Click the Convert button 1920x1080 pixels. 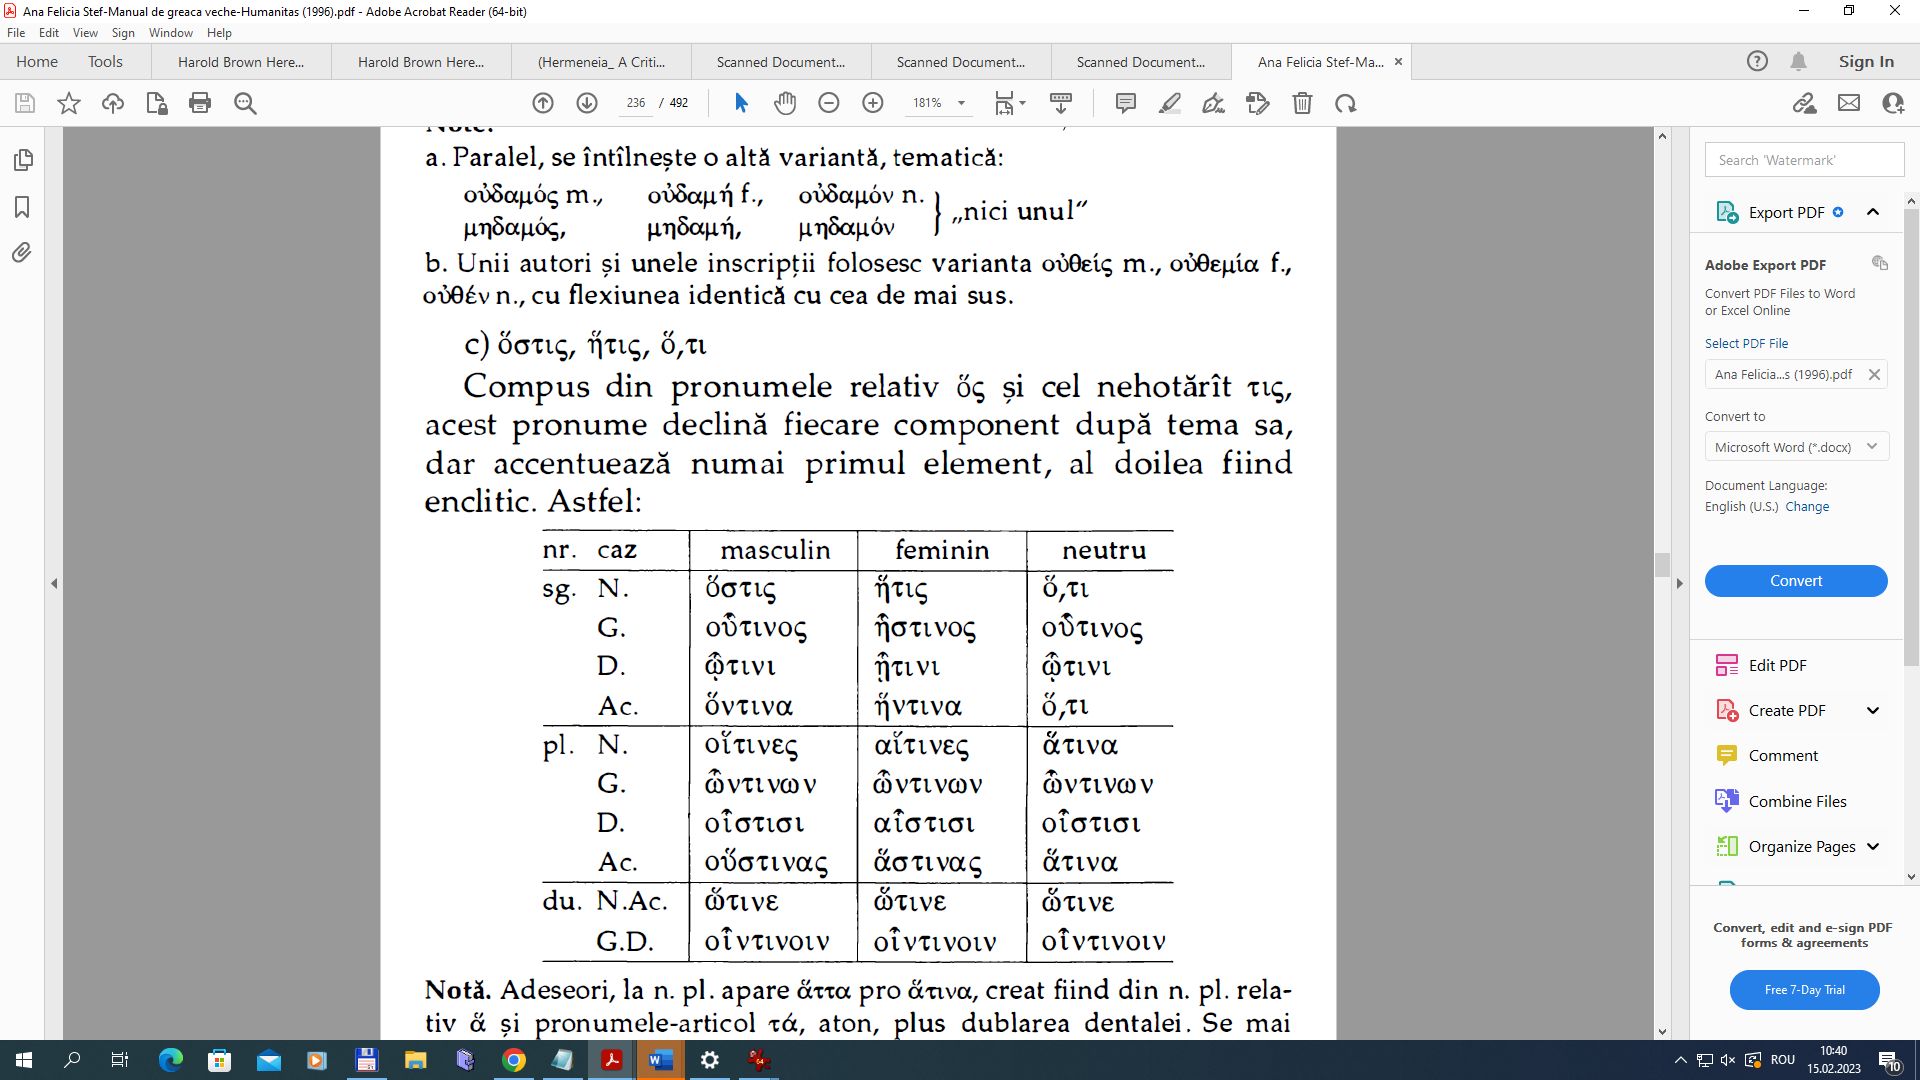(1796, 581)
